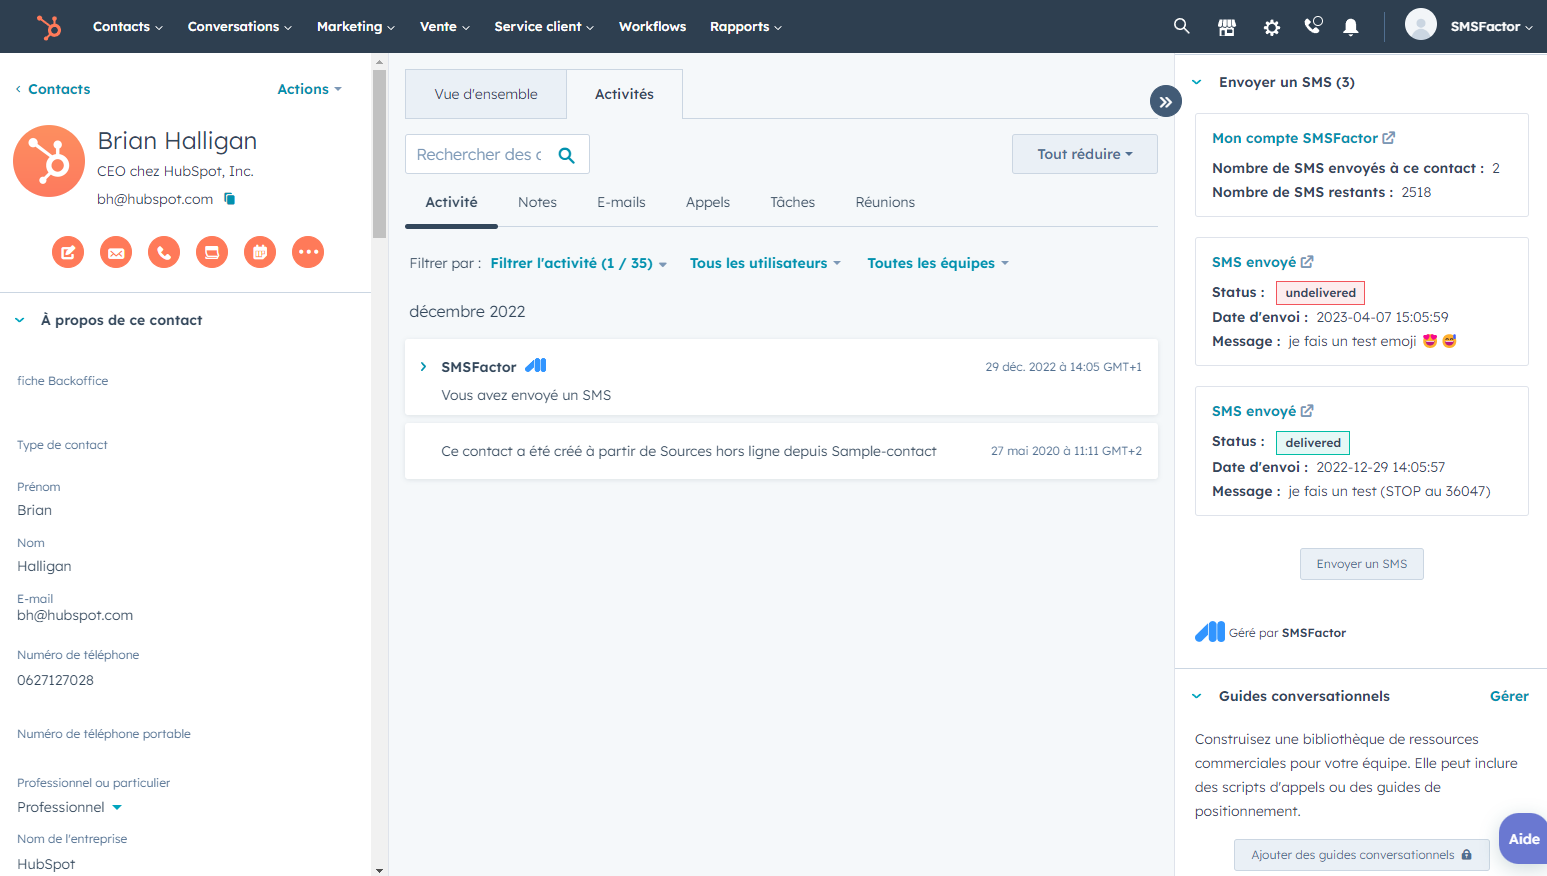
Task: Click the send email round icon
Action: [x=116, y=252]
